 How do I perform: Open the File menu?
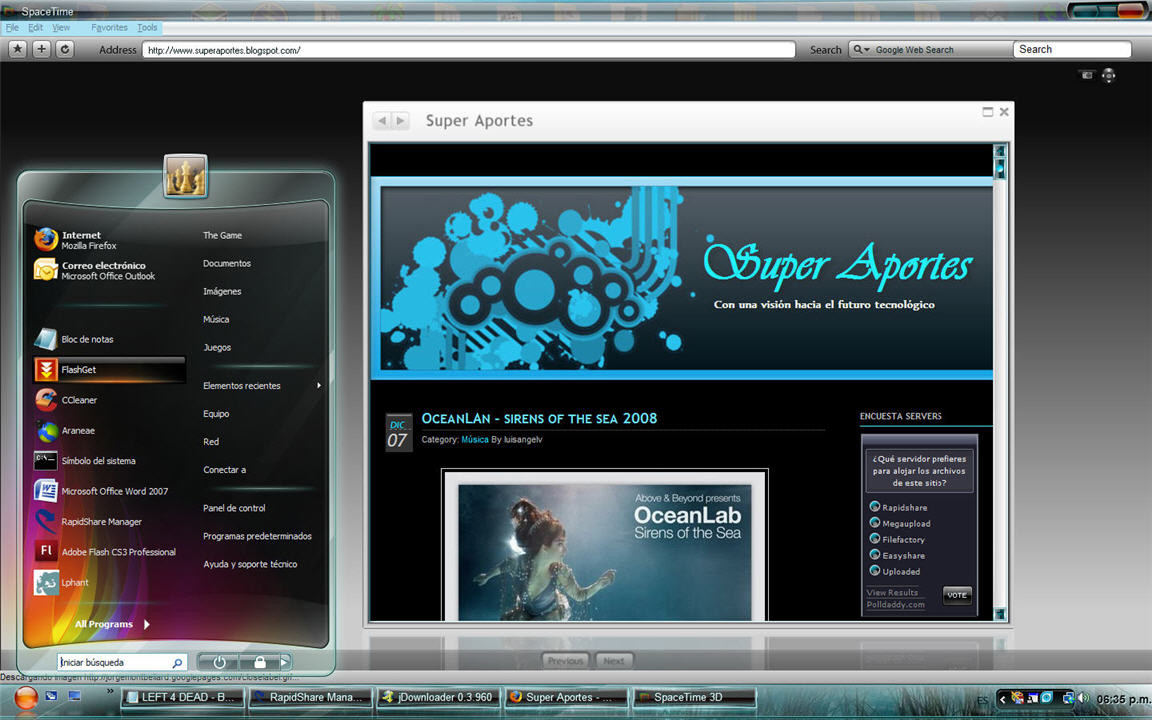point(12,28)
